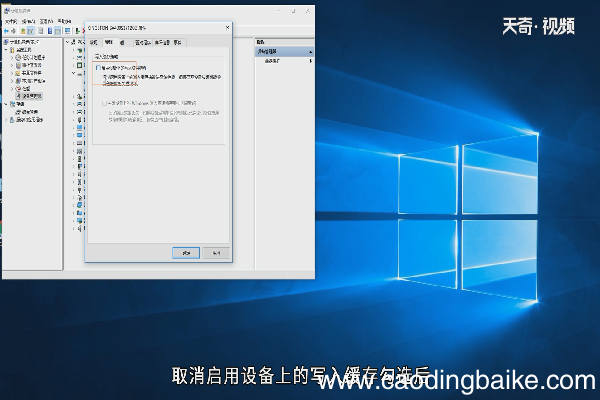Click the blue Back arrow in the toolbar

click(6, 31)
